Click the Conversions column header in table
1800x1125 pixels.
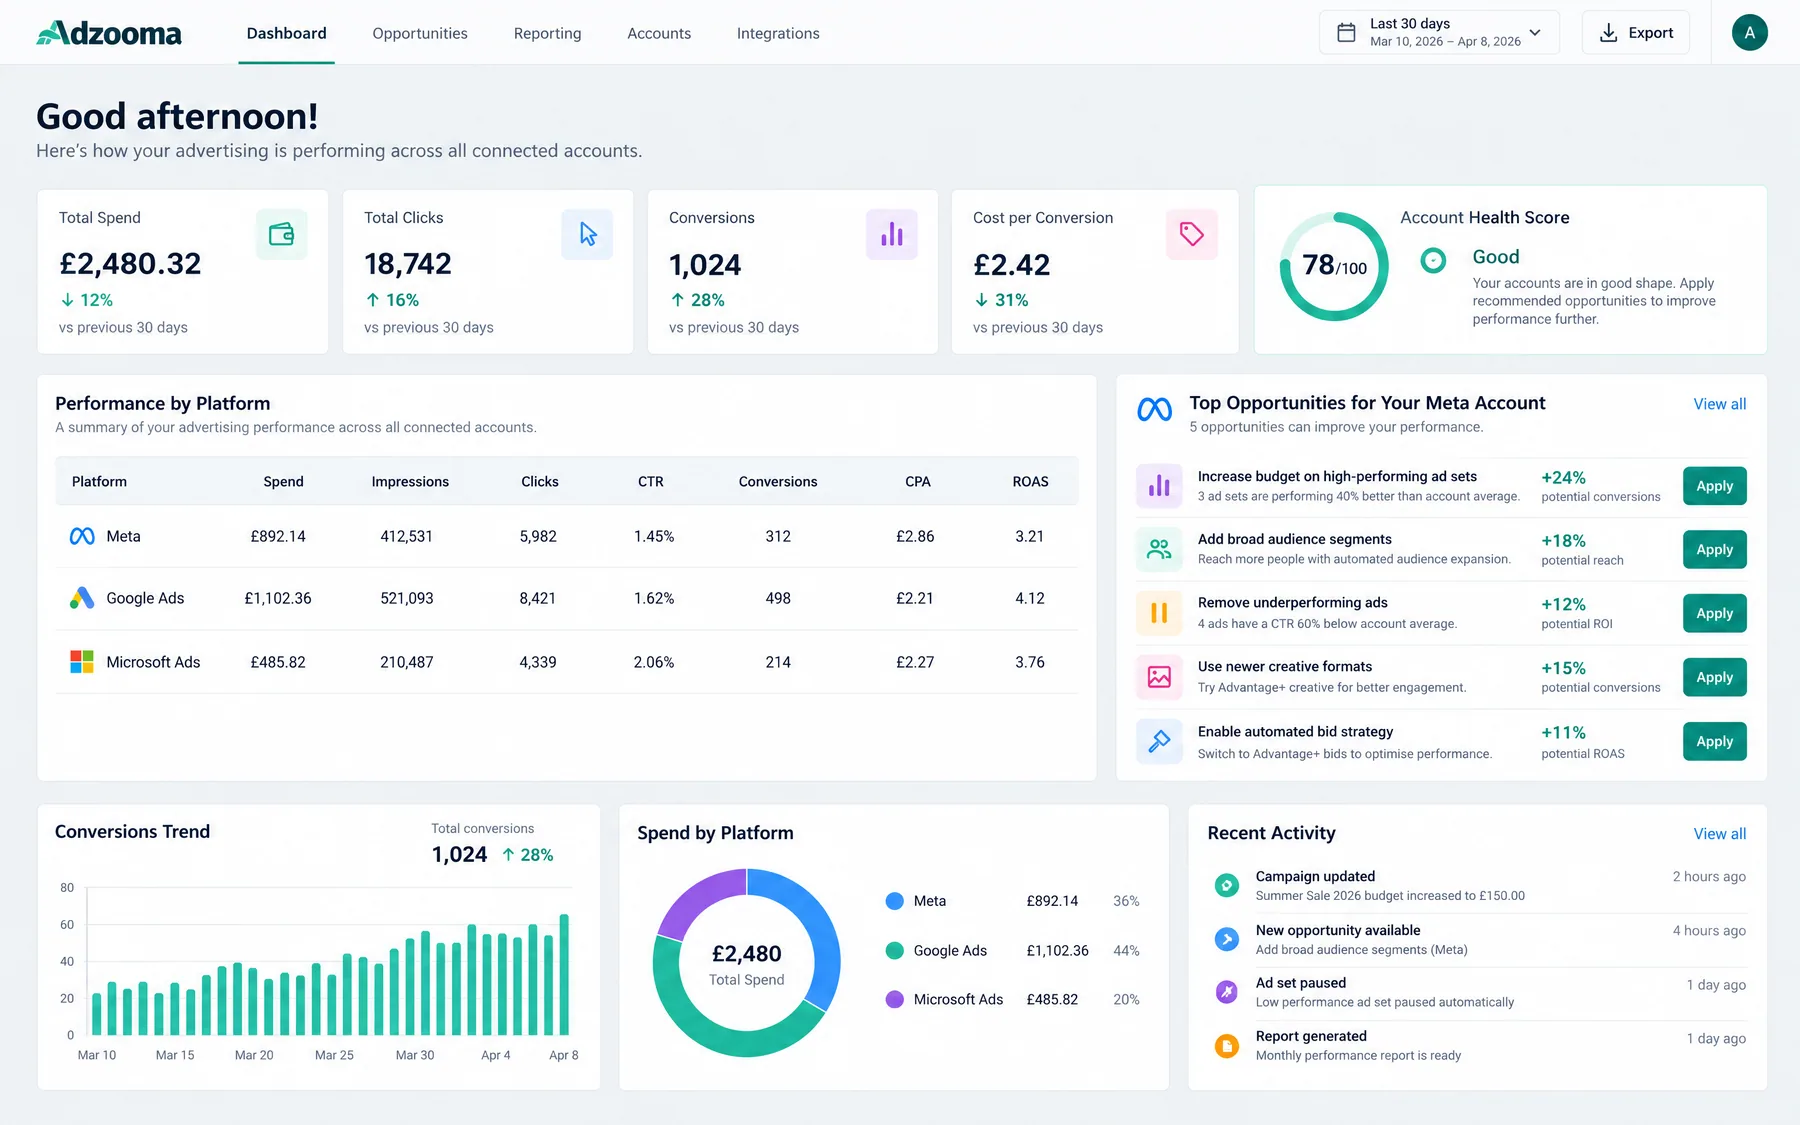pos(778,482)
